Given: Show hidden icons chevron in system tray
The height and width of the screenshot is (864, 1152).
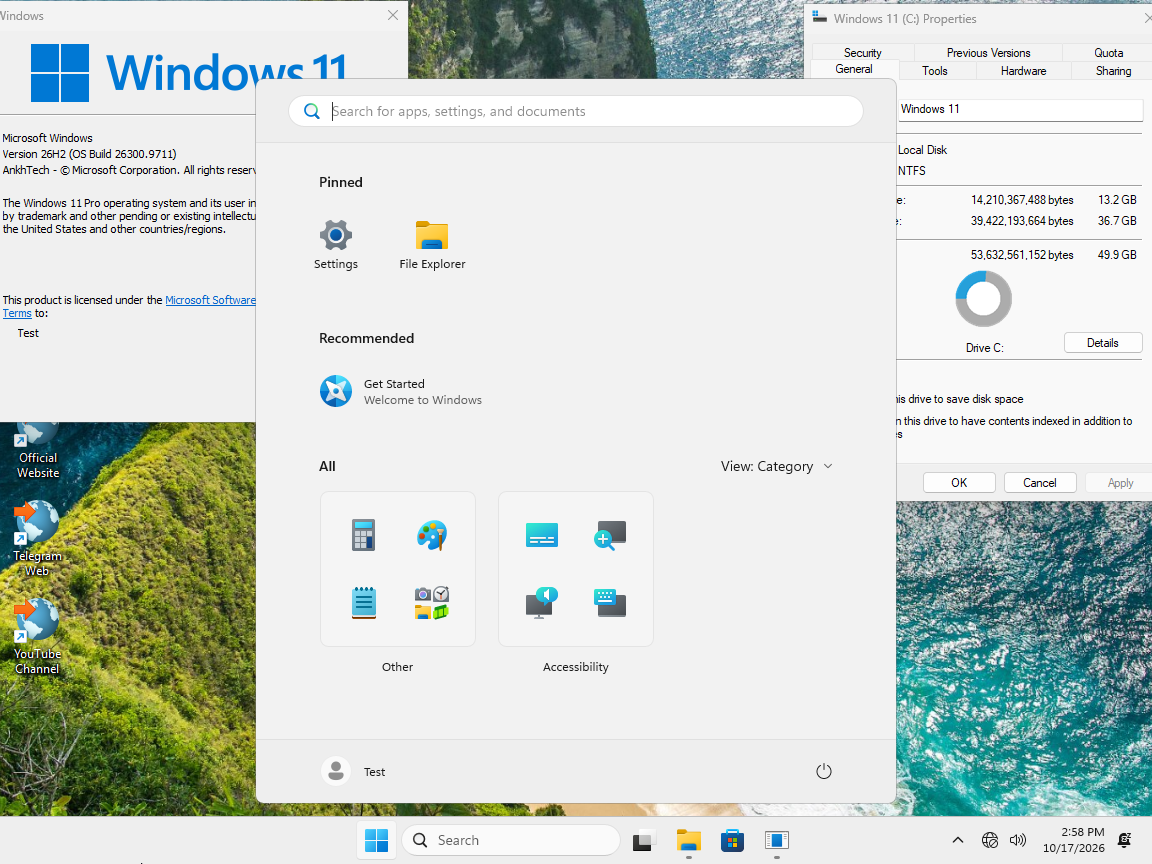Looking at the screenshot, I should tap(957, 840).
